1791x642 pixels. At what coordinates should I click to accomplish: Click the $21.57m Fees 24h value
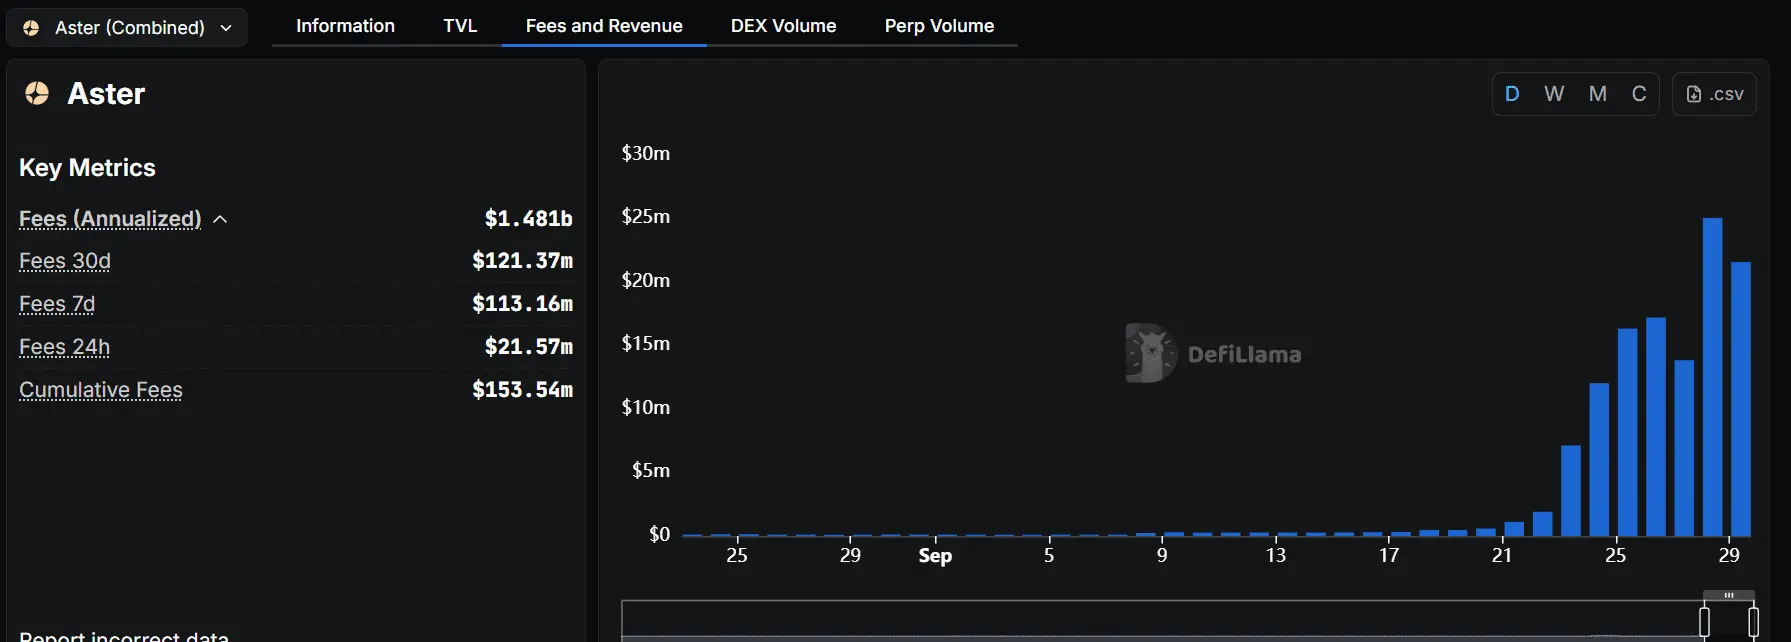point(528,347)
